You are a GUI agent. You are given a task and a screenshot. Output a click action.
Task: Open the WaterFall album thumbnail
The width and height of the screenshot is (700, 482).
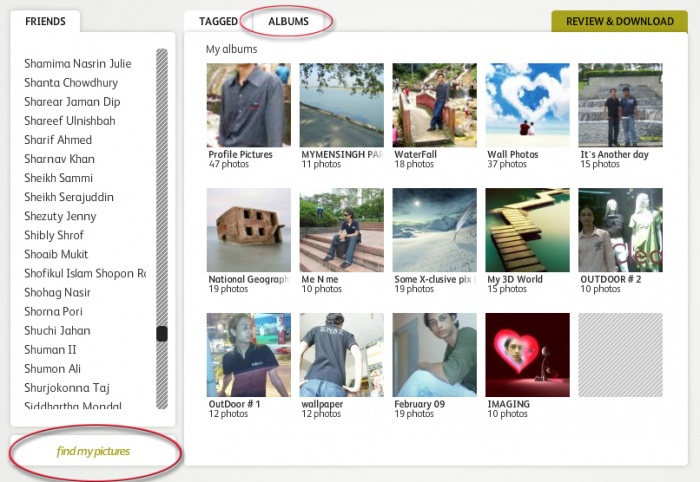[x=434, y=105]
